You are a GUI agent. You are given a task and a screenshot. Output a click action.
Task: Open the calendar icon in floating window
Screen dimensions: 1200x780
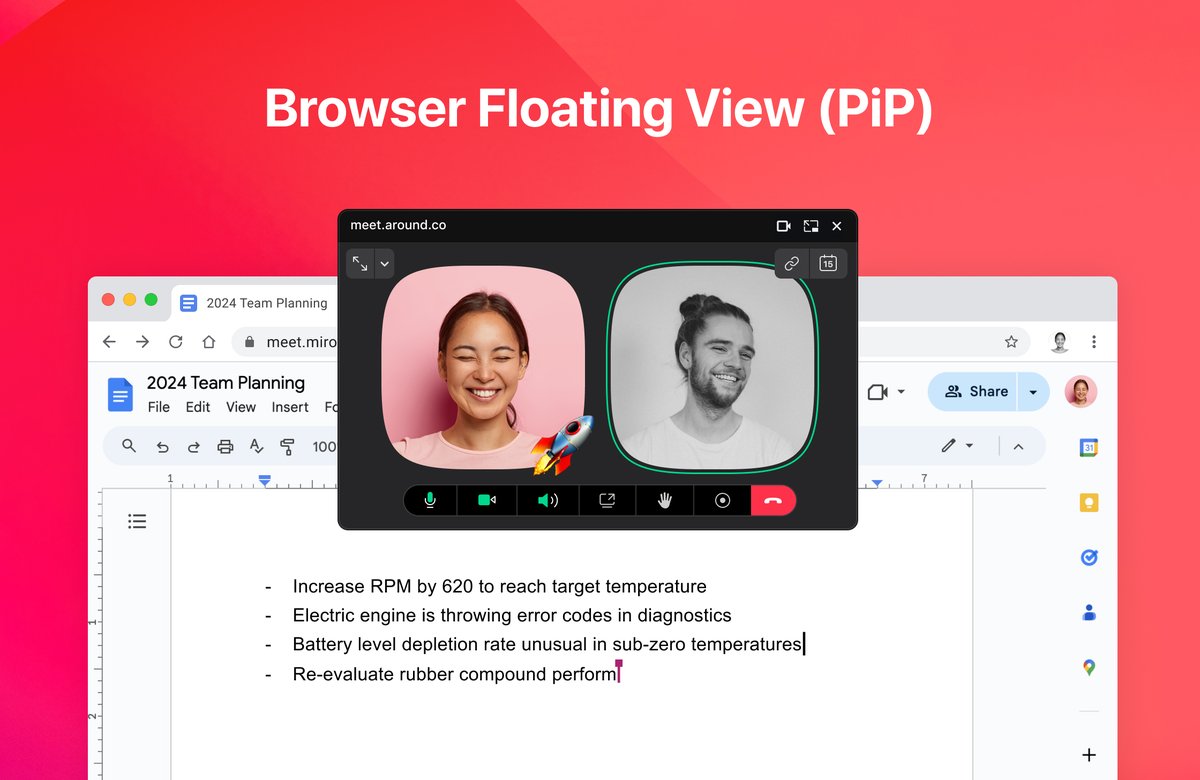coord(828,264)
